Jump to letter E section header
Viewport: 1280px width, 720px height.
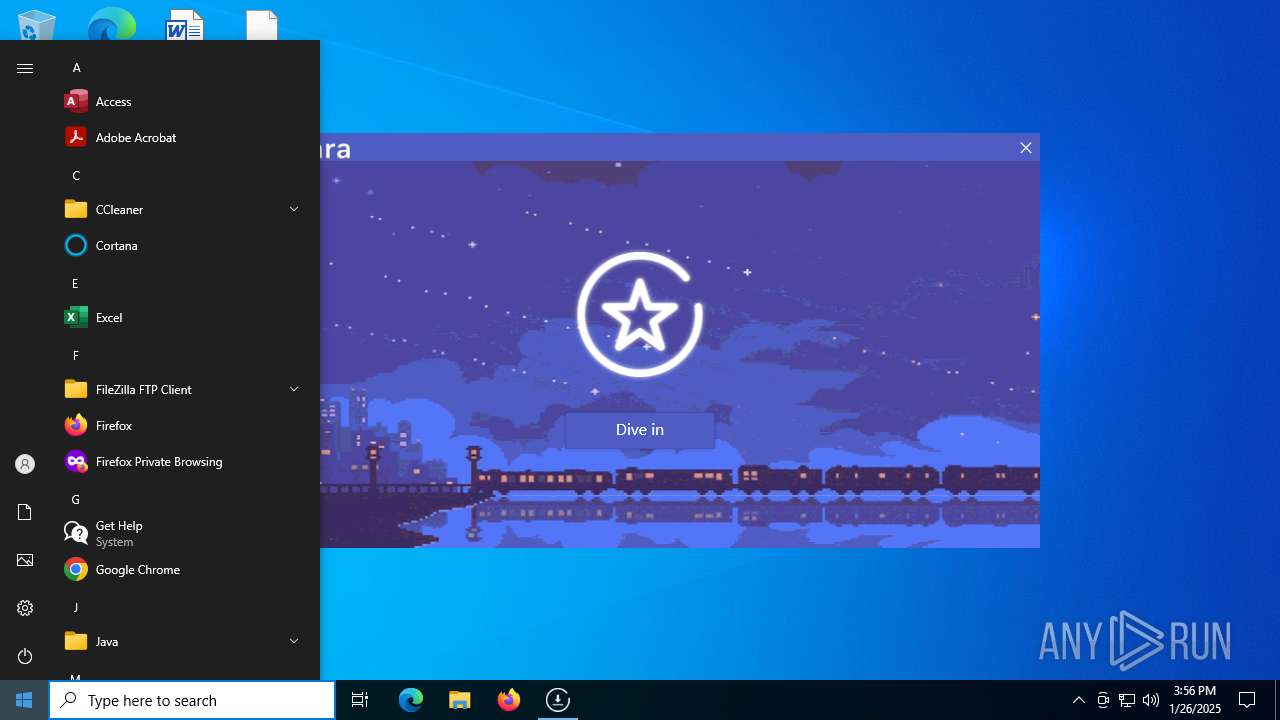[75, 284]
